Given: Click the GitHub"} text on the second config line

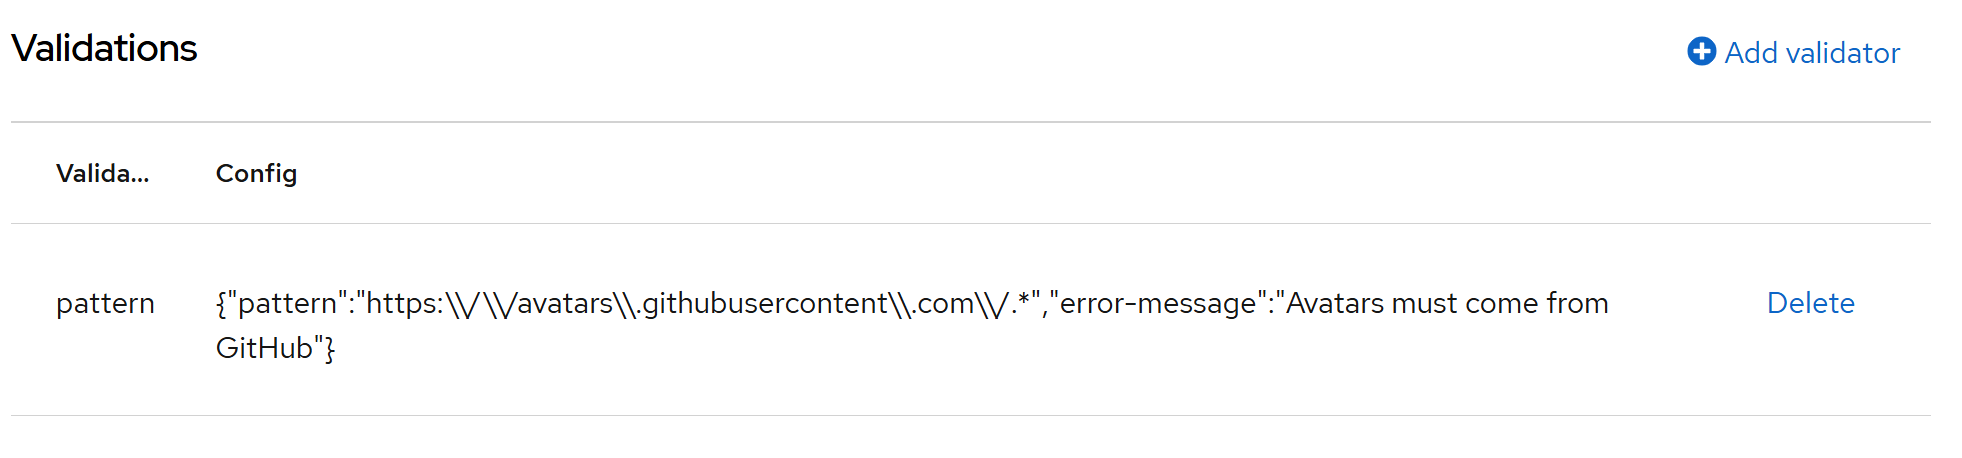Looking at the screenshot, I should [275, 348].
